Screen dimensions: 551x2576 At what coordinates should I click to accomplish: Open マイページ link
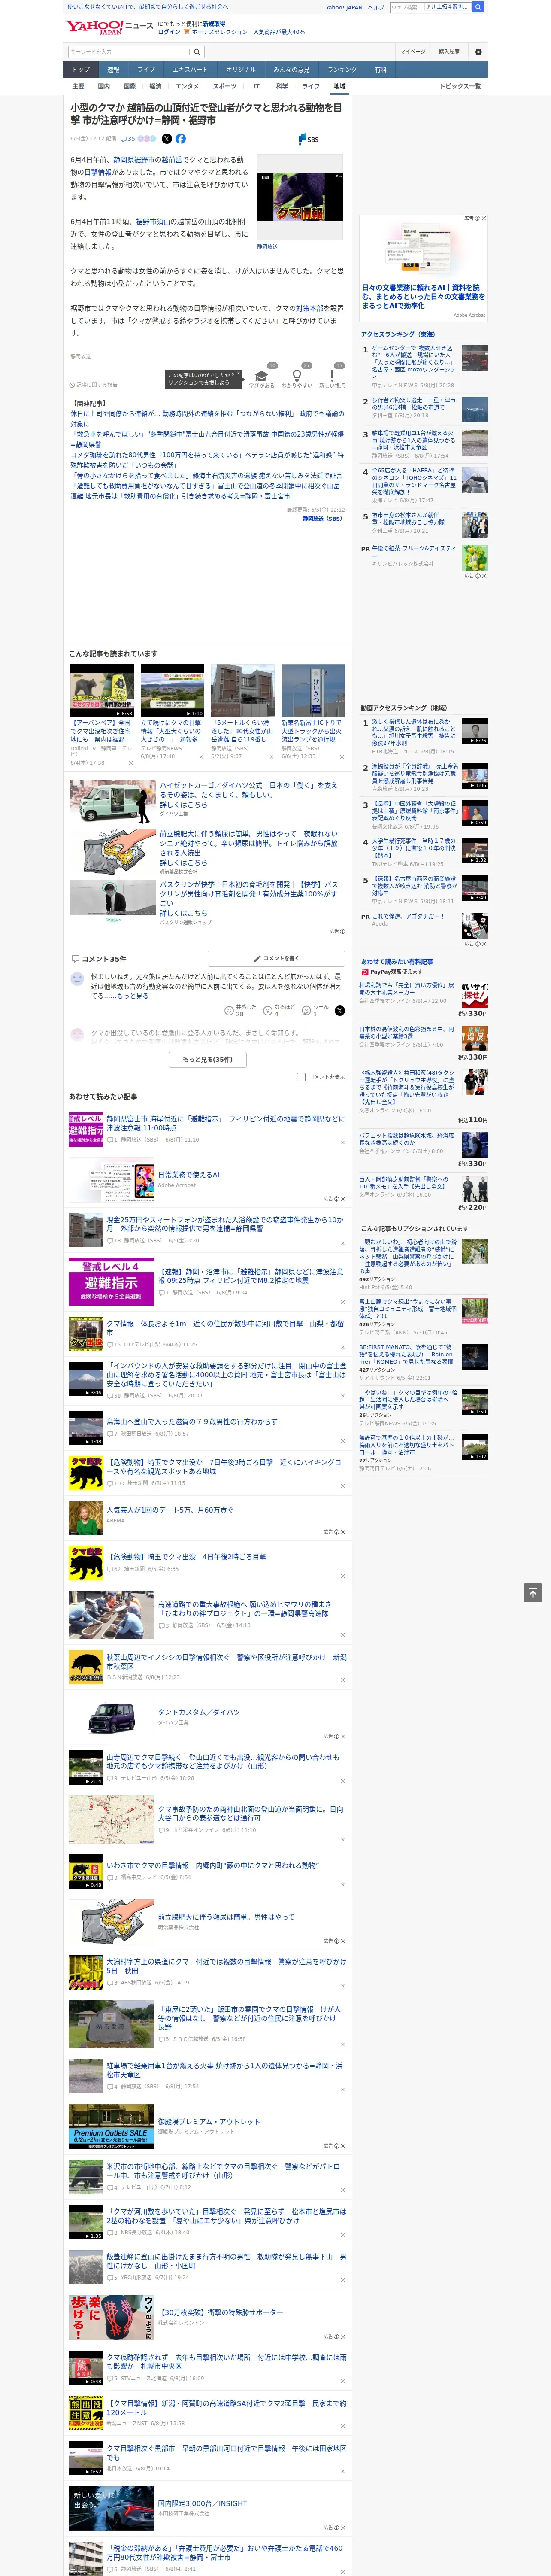coord(412,51)
